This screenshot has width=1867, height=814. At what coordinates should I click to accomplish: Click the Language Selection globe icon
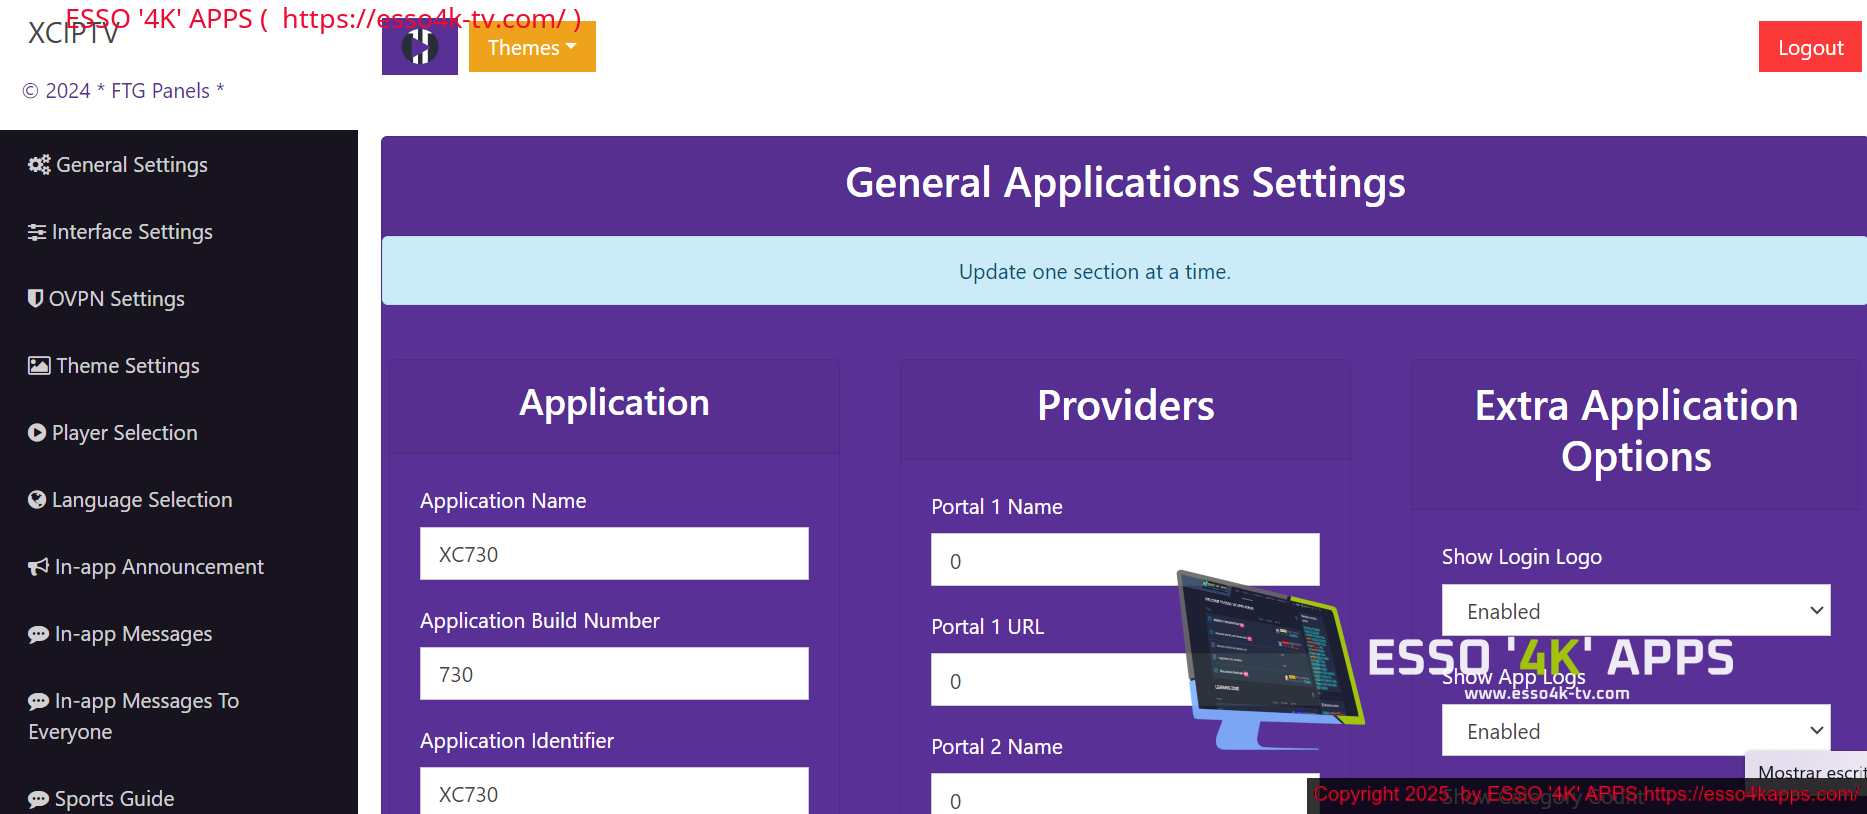(37, 499)
